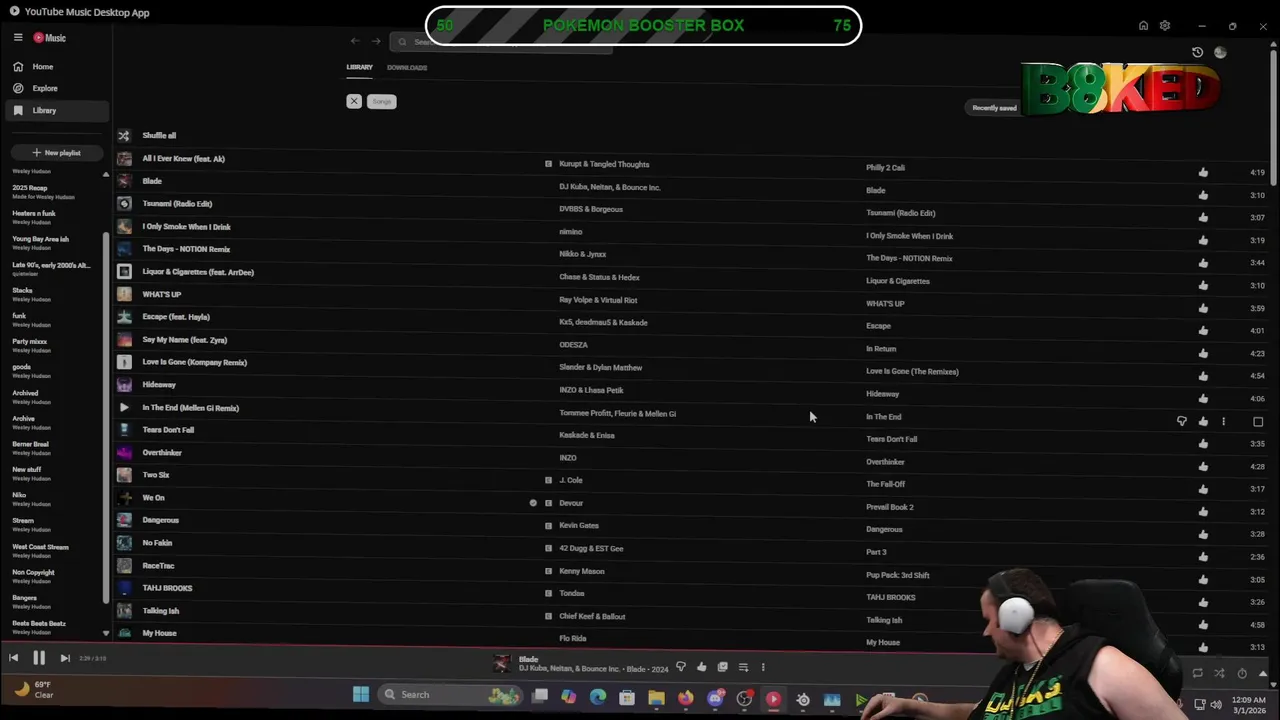Open artist DVBBS & Borgeous

pos(590,209)
